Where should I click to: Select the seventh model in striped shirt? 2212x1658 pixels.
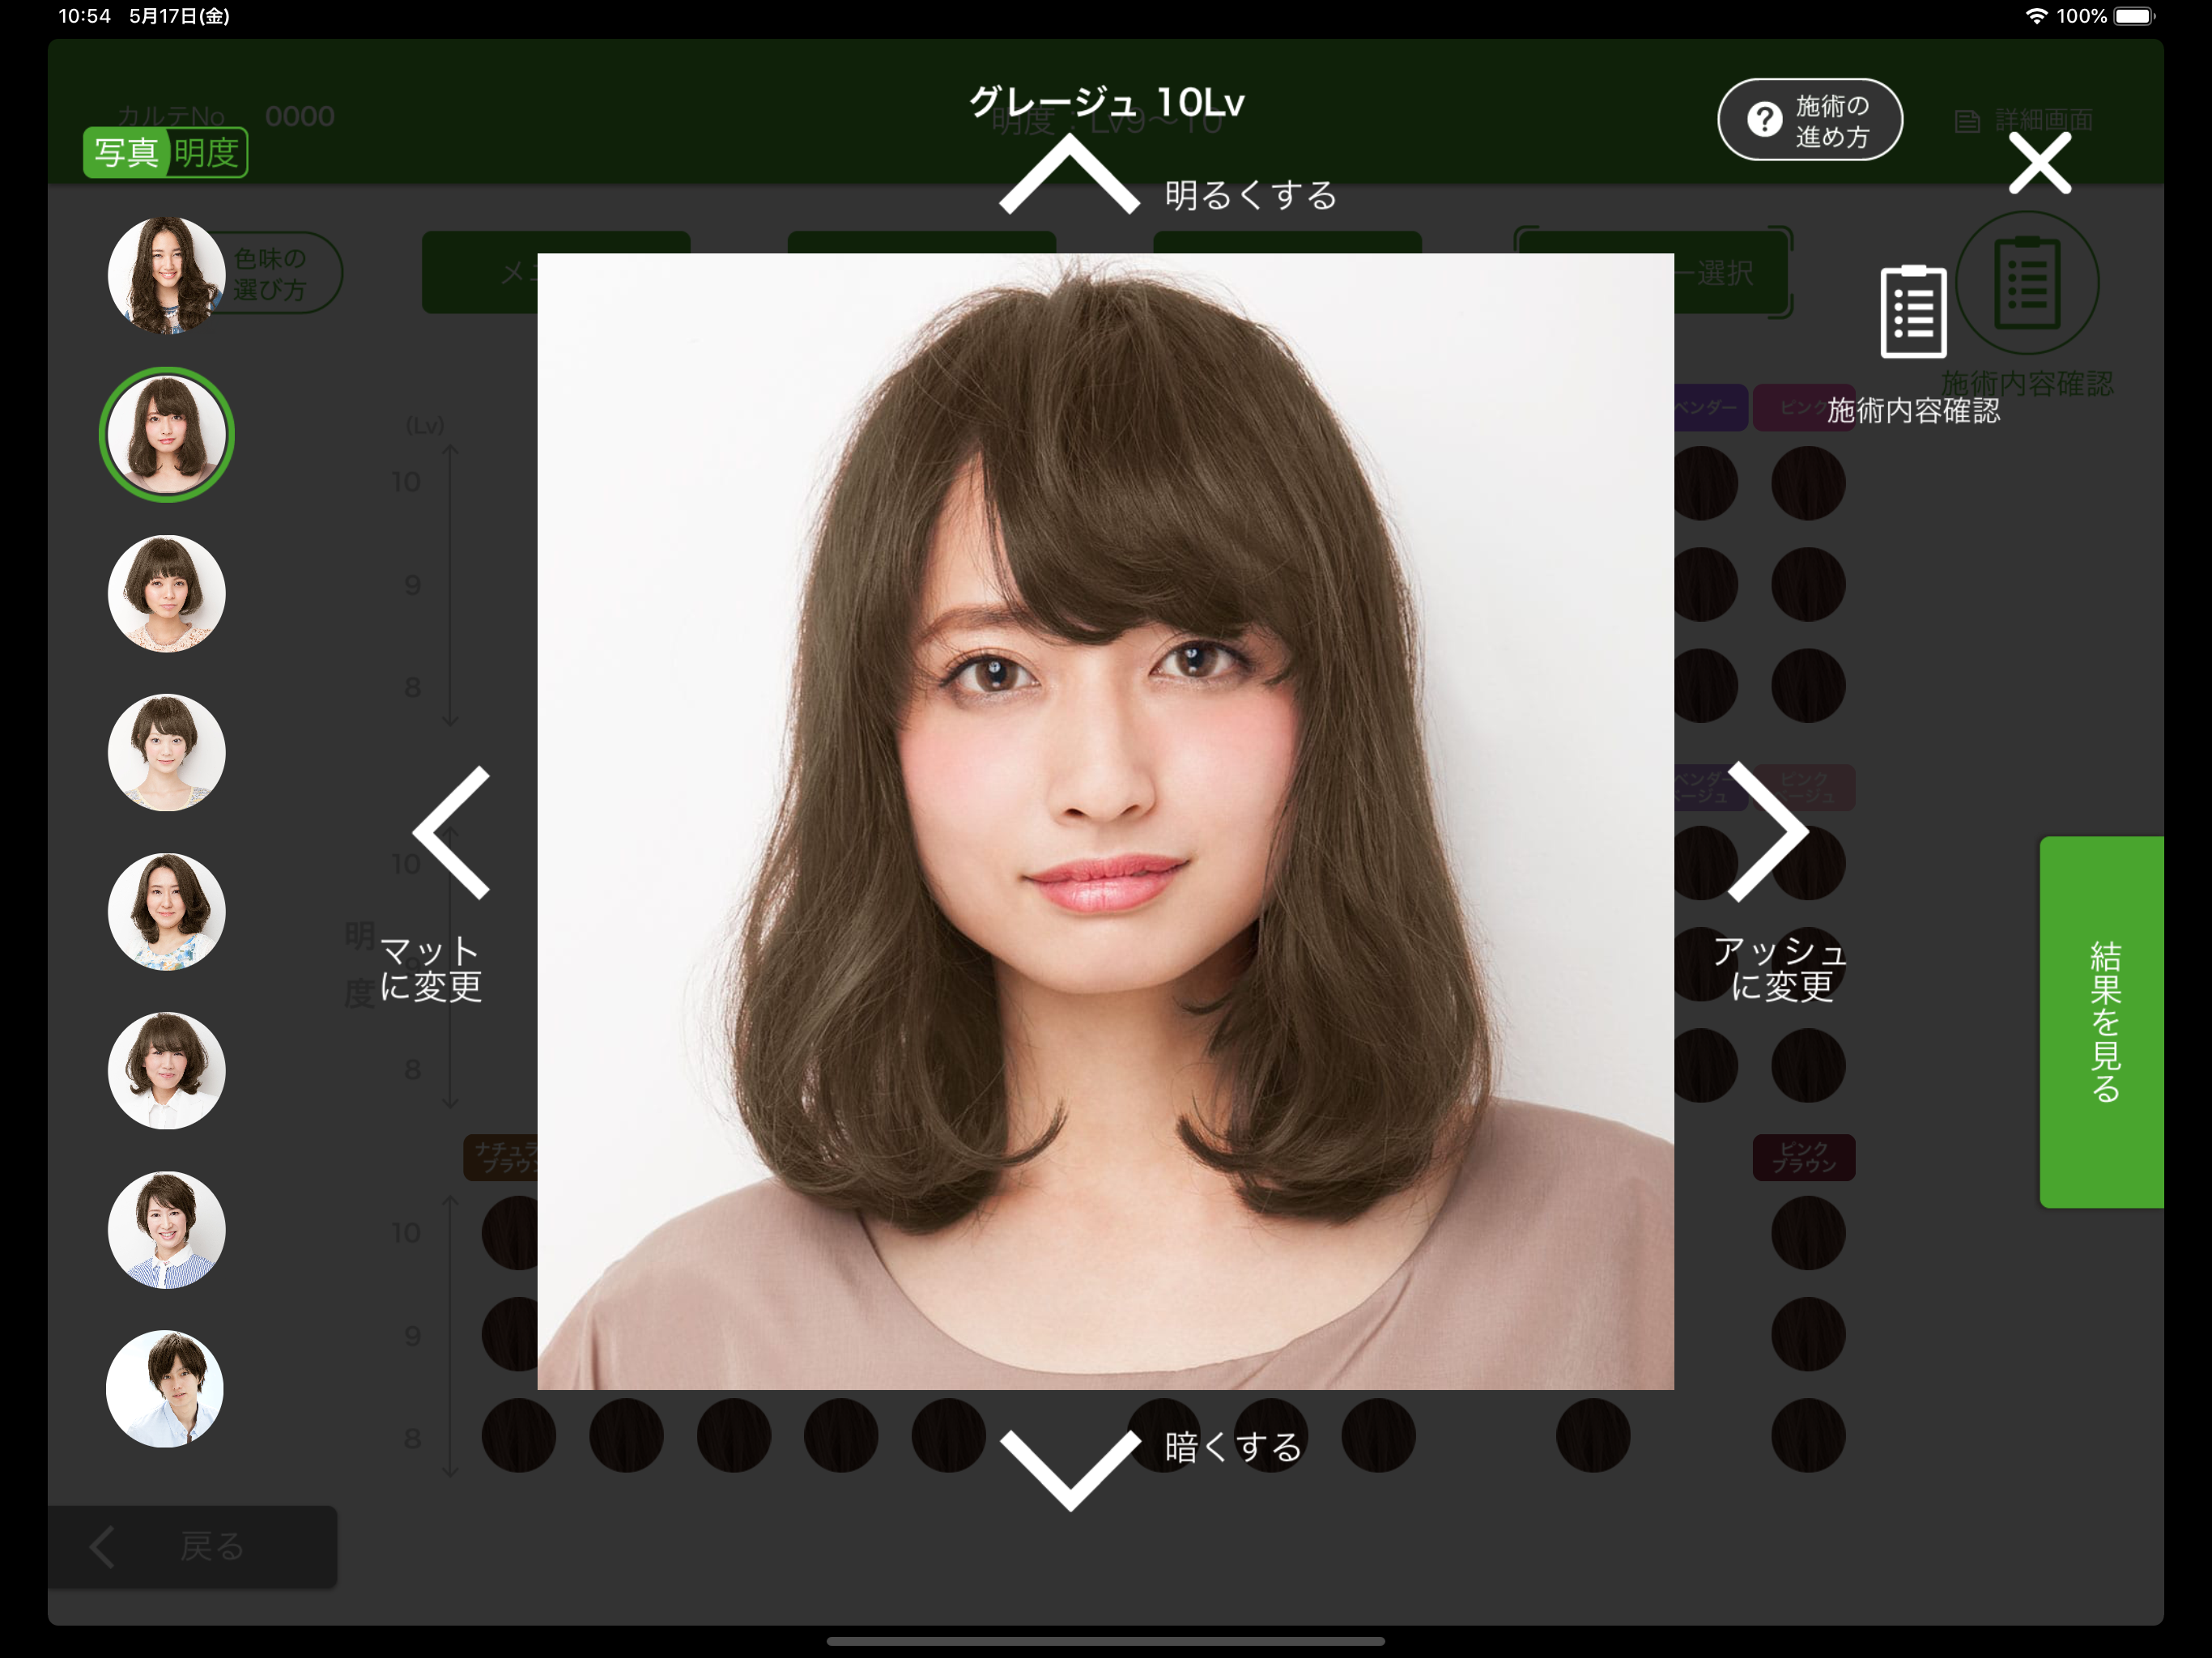(x=166, y=1230)
